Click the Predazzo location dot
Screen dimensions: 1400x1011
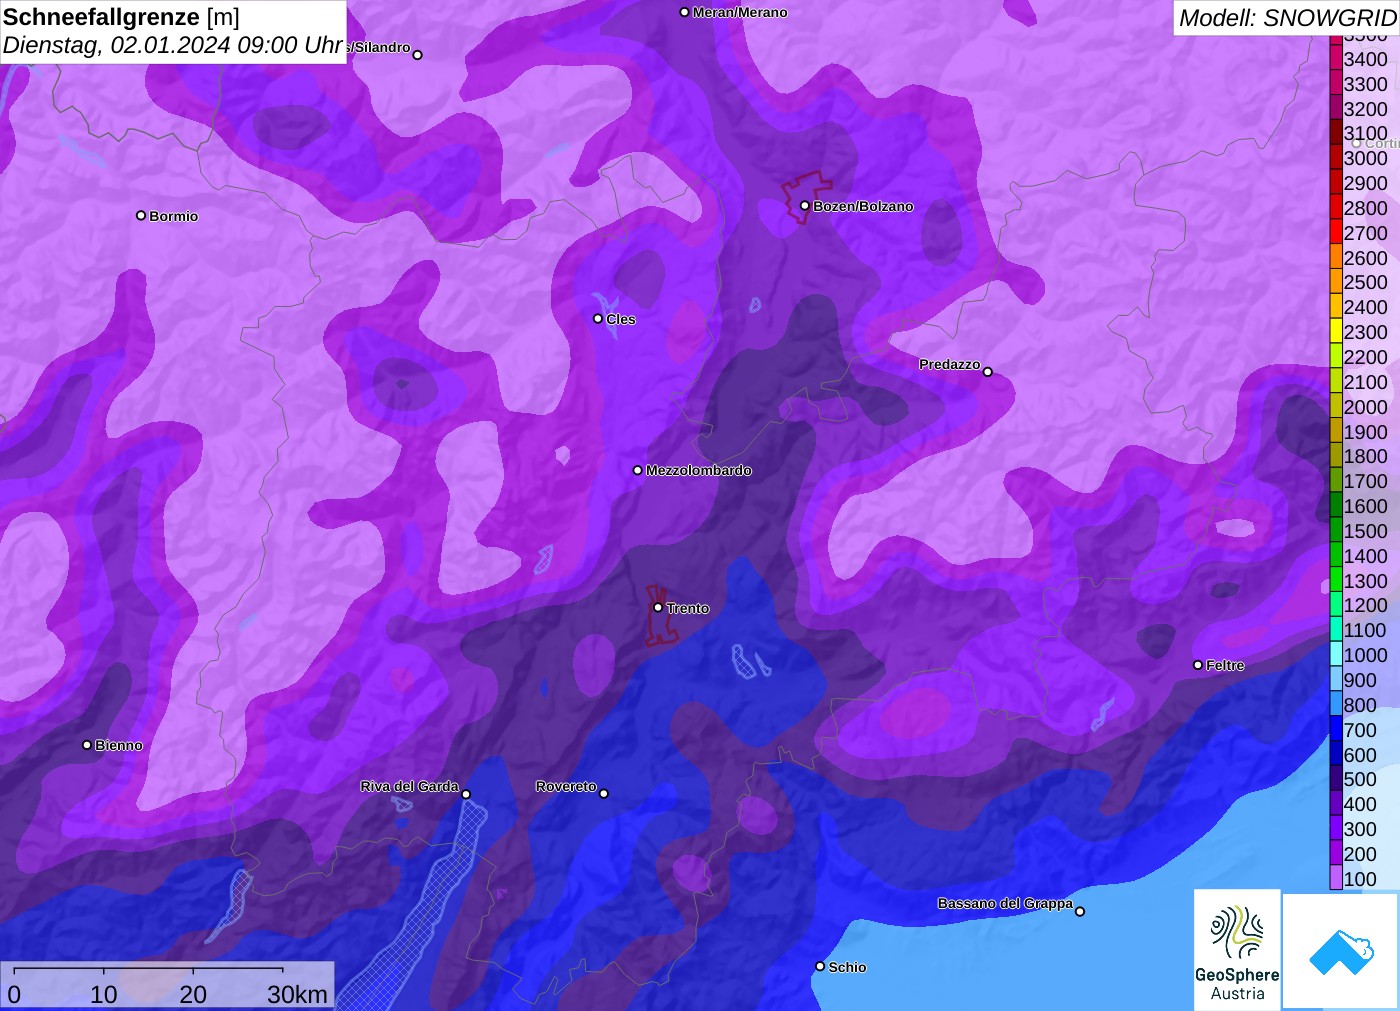tap(988, 372)
